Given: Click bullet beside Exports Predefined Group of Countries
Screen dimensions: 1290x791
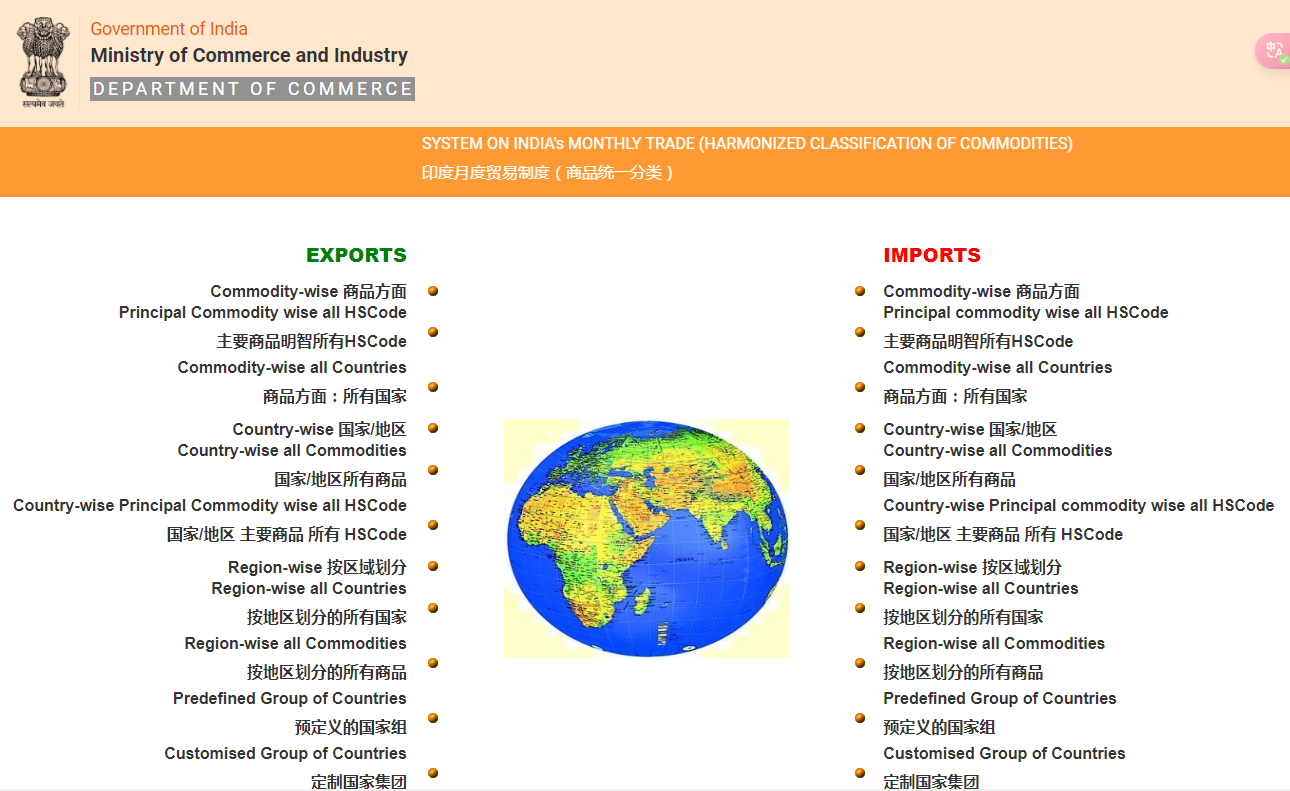Looking at the screenshot, I should (433, 718).
